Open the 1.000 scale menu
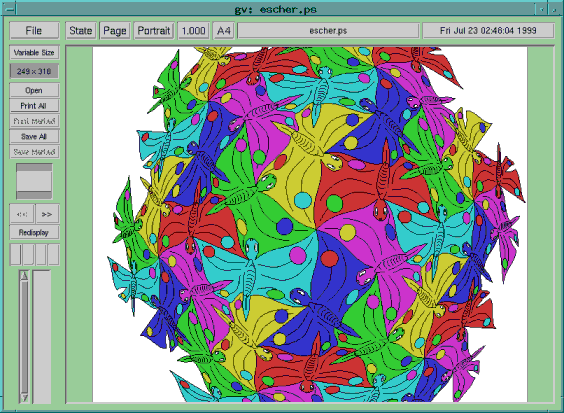 (194, 31)
